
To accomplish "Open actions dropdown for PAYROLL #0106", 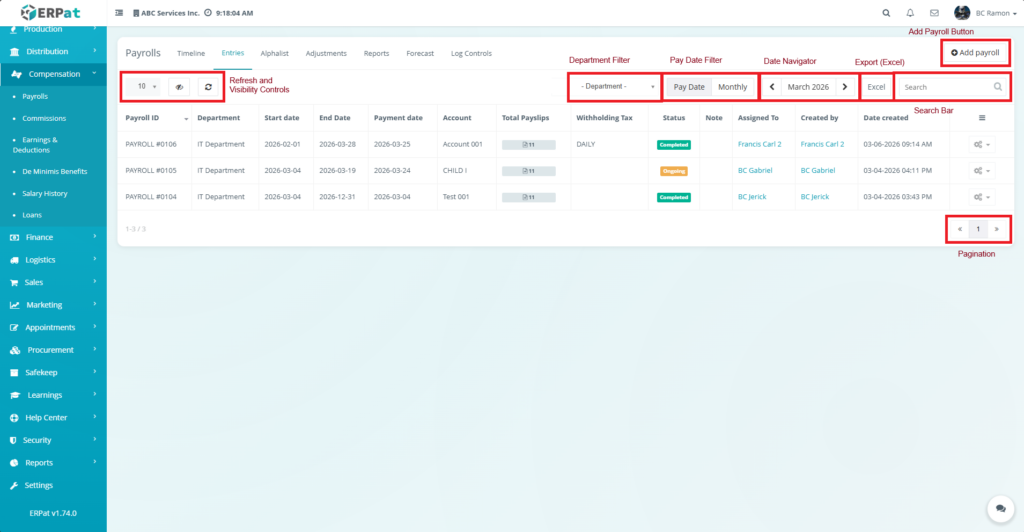I will (981, 145).
